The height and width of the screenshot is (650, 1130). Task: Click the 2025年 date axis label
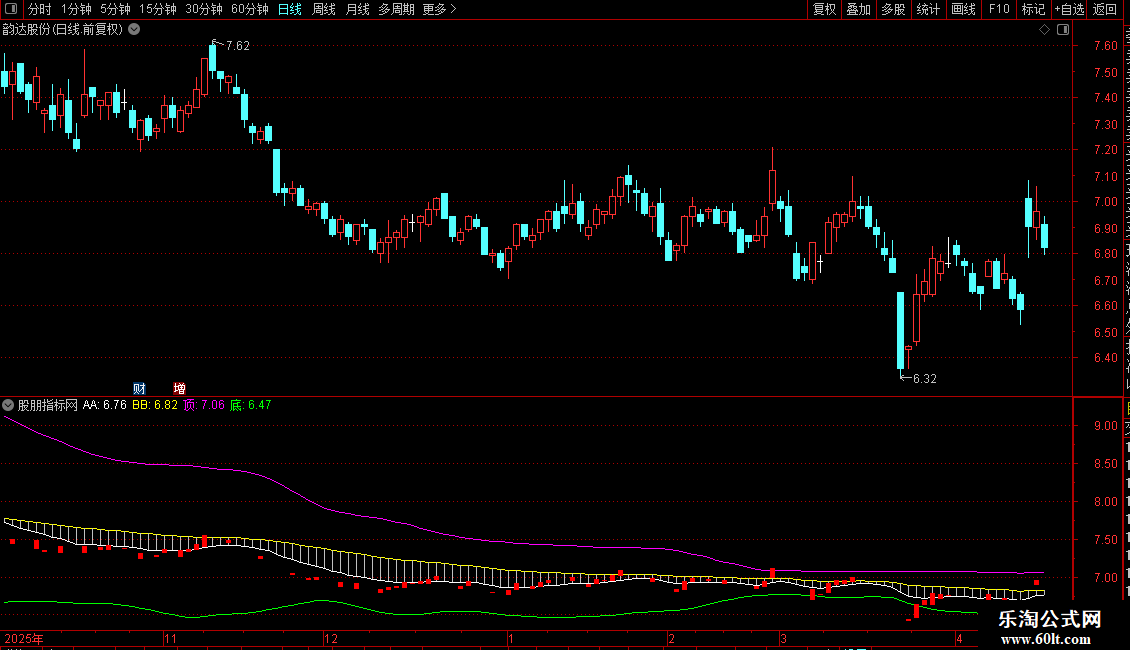24,638
